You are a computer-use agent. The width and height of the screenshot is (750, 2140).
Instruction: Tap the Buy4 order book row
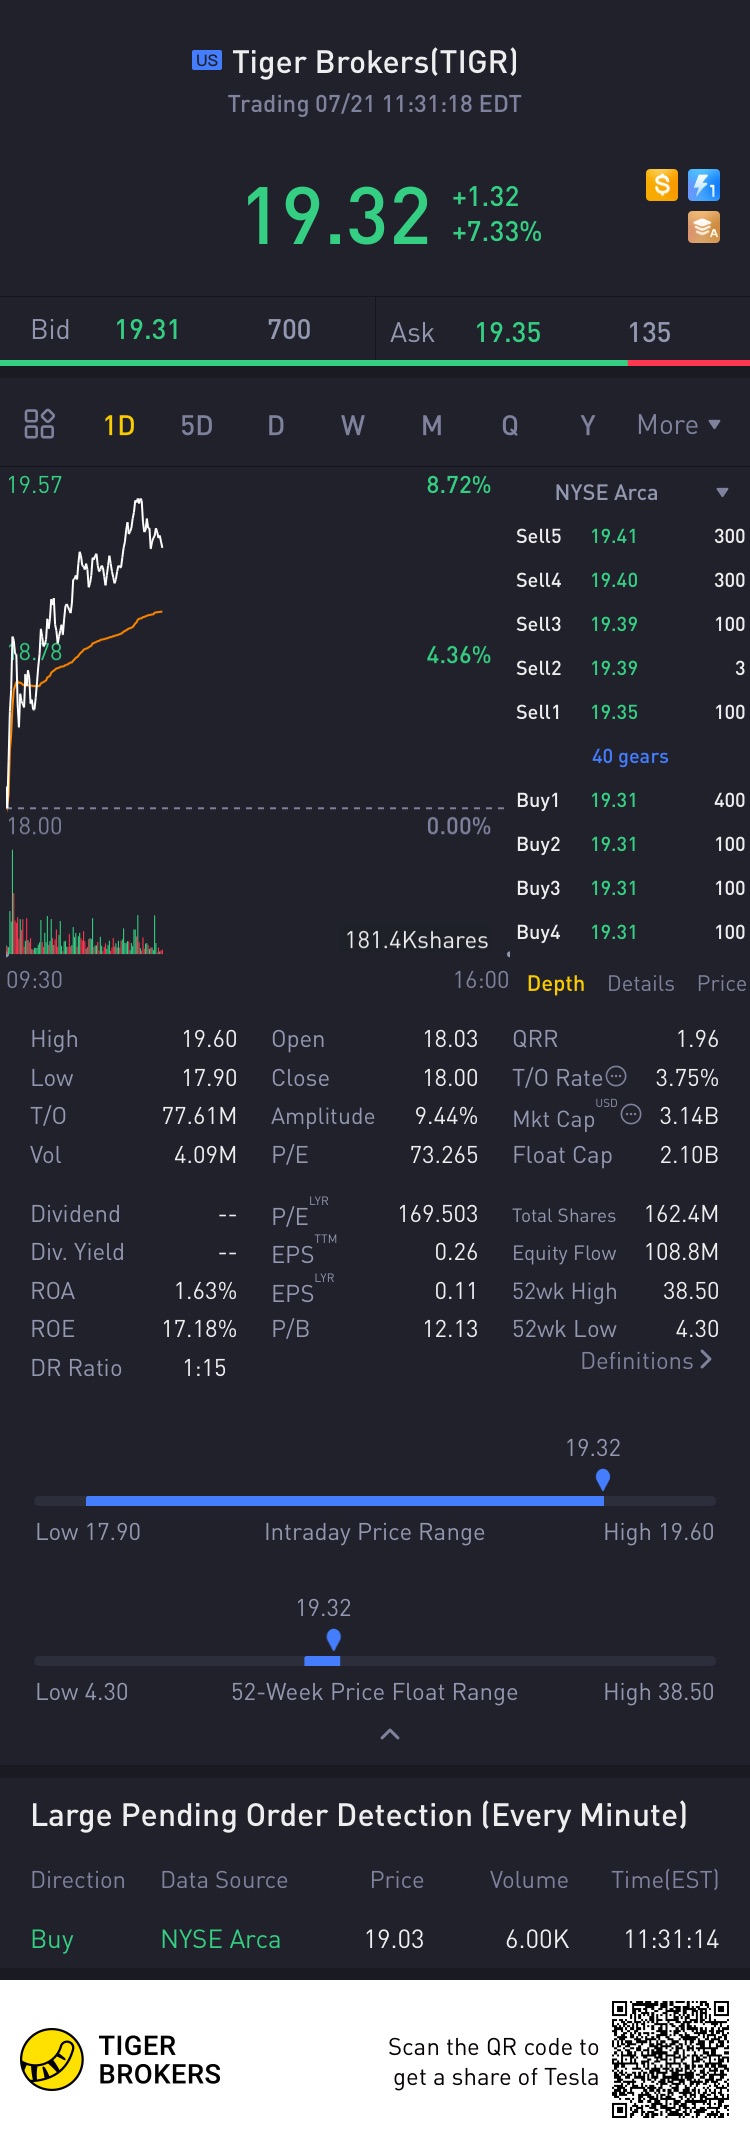point(630,933)
